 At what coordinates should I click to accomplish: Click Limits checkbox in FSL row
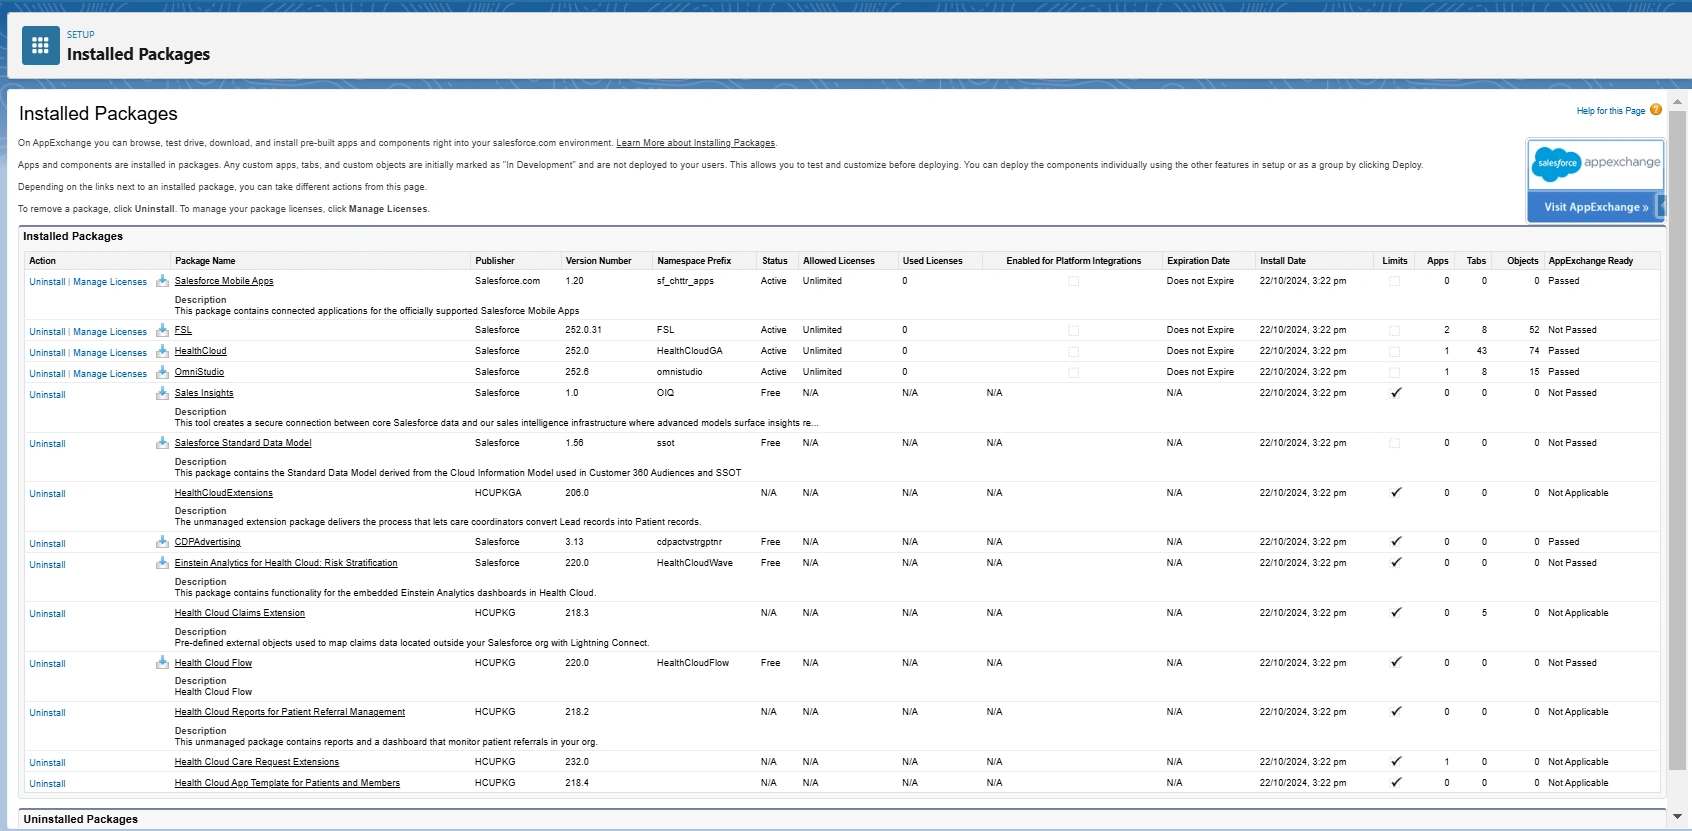(1395, 331)
